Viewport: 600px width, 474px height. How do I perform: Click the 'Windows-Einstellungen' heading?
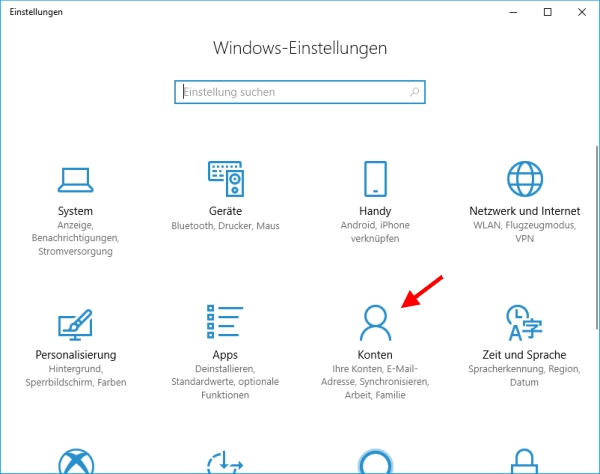point(300,48)
